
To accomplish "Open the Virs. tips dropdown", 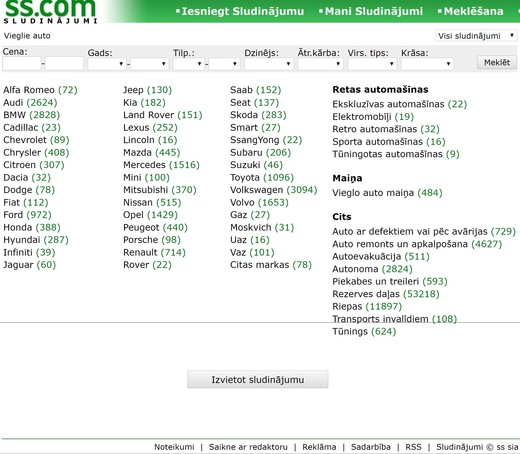I will 372,64.
